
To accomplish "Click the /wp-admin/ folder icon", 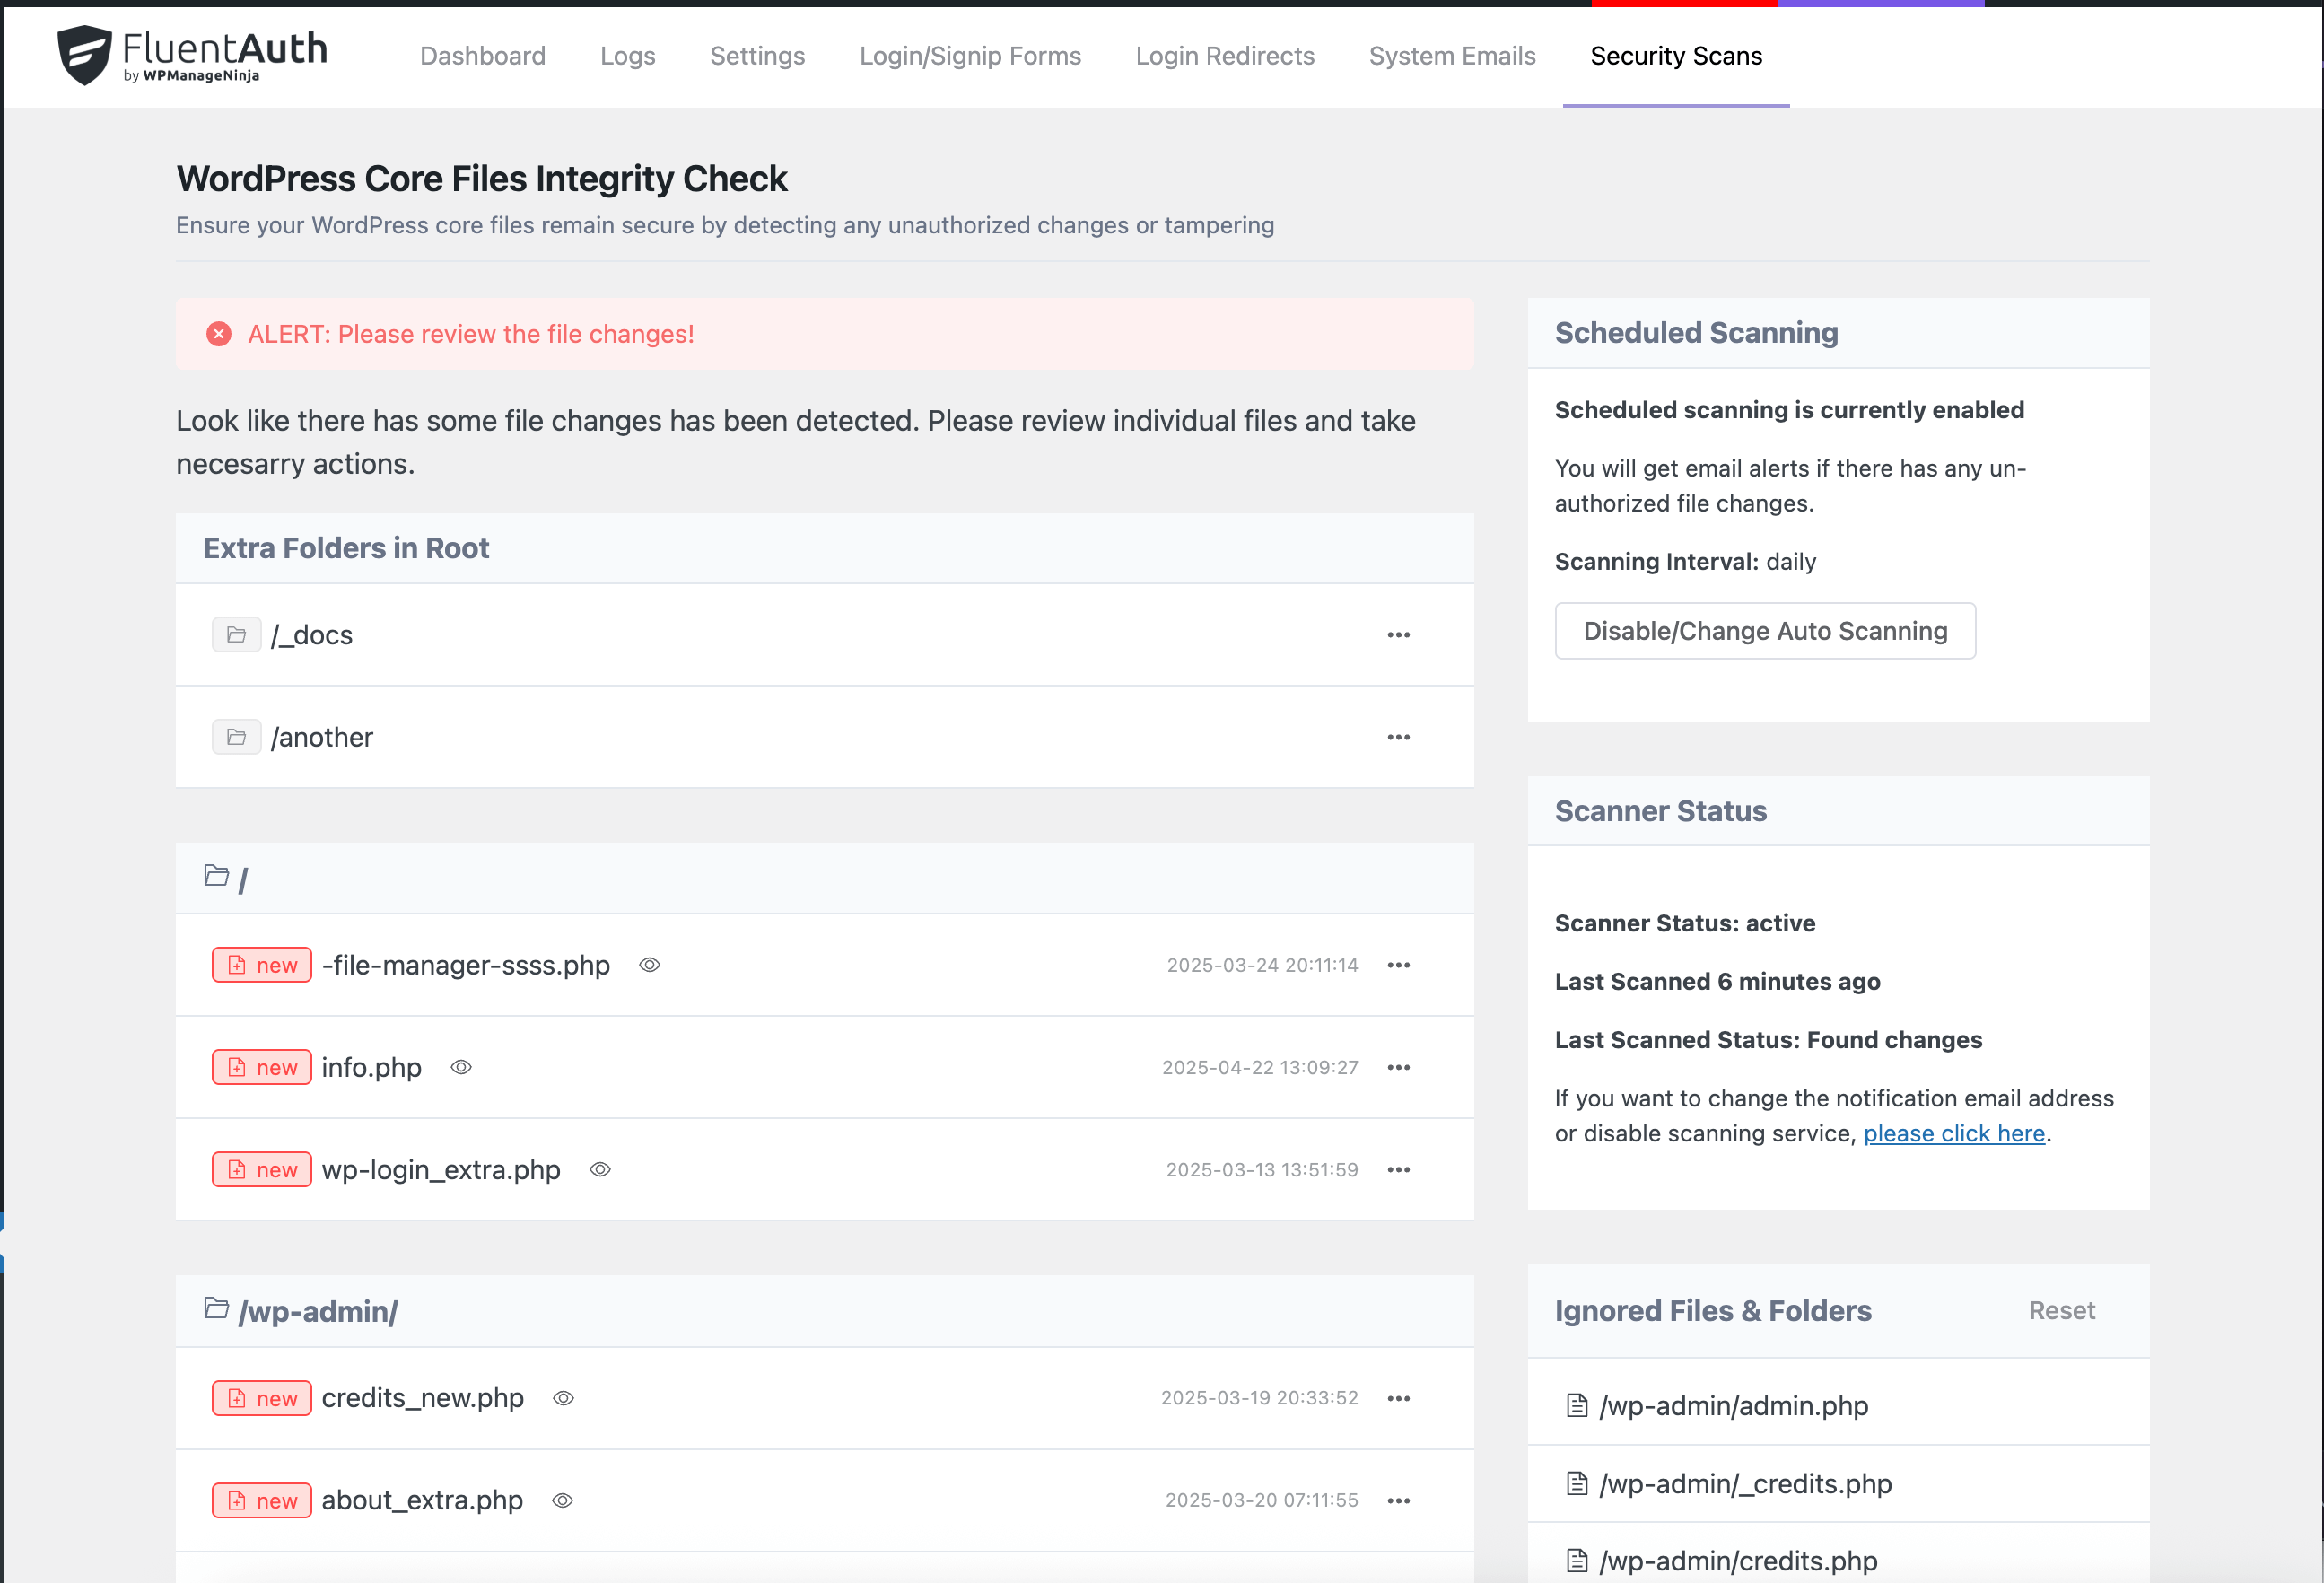I will (216, 1308).
